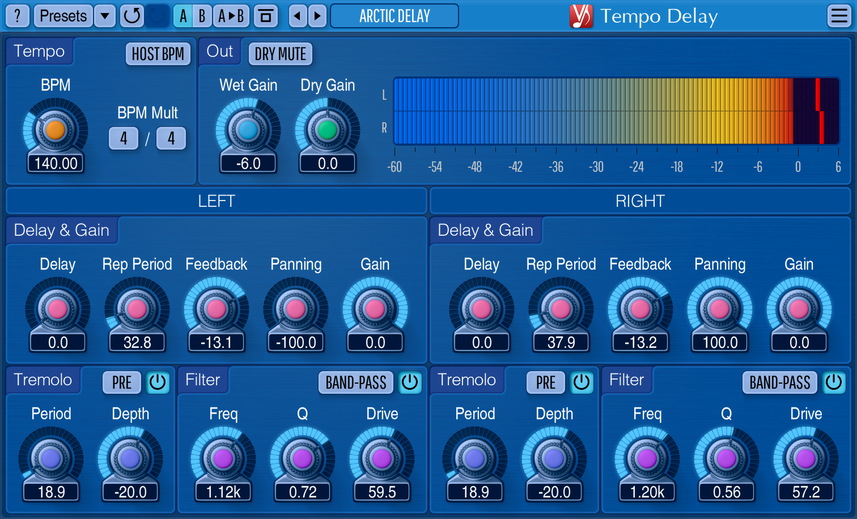Click the HOST BPM button
The width and height of the screenshot is (857, 519).
[x=158, y=54]
